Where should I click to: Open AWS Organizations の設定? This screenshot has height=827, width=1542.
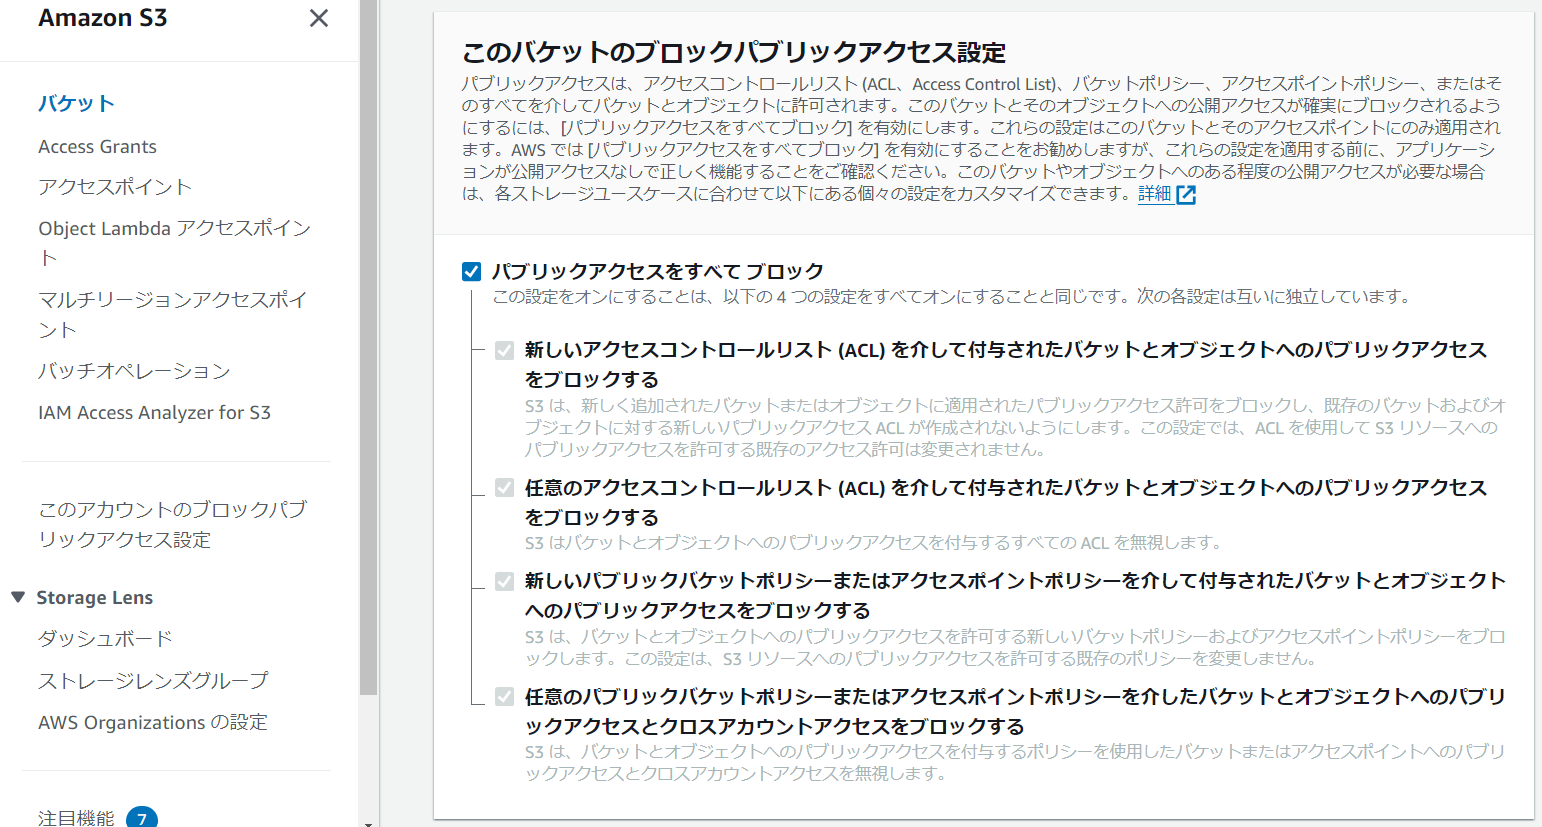coord(153,722)
